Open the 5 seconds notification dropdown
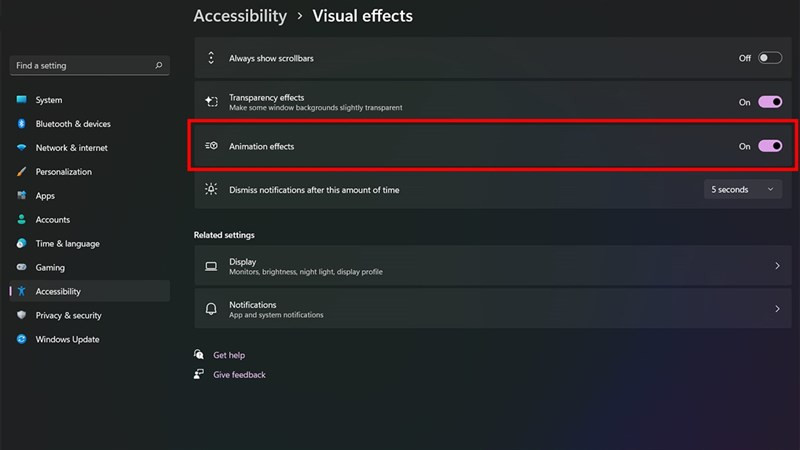 click(742, 189)
